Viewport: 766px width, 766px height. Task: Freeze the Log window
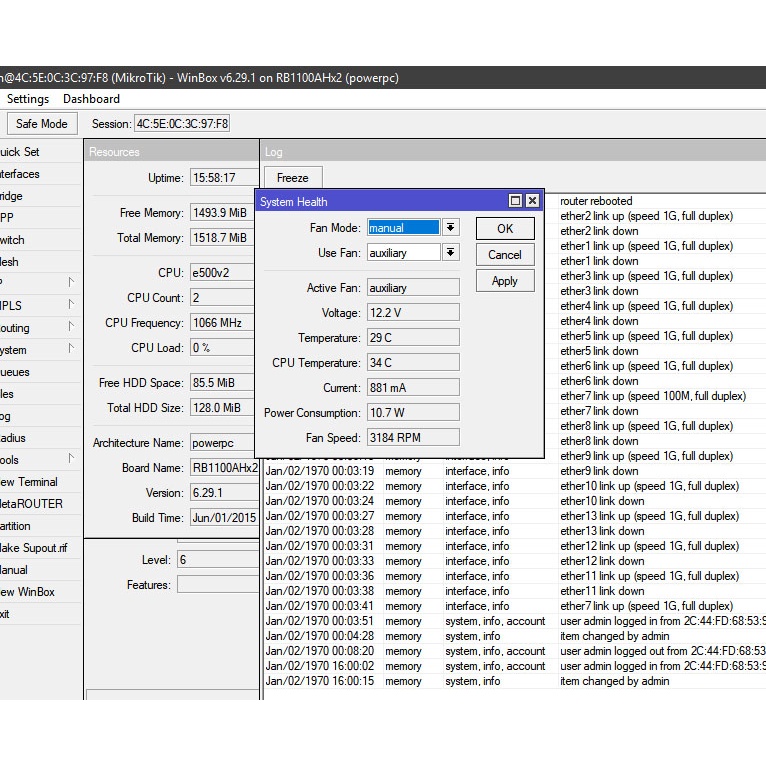tap(293, 178)
